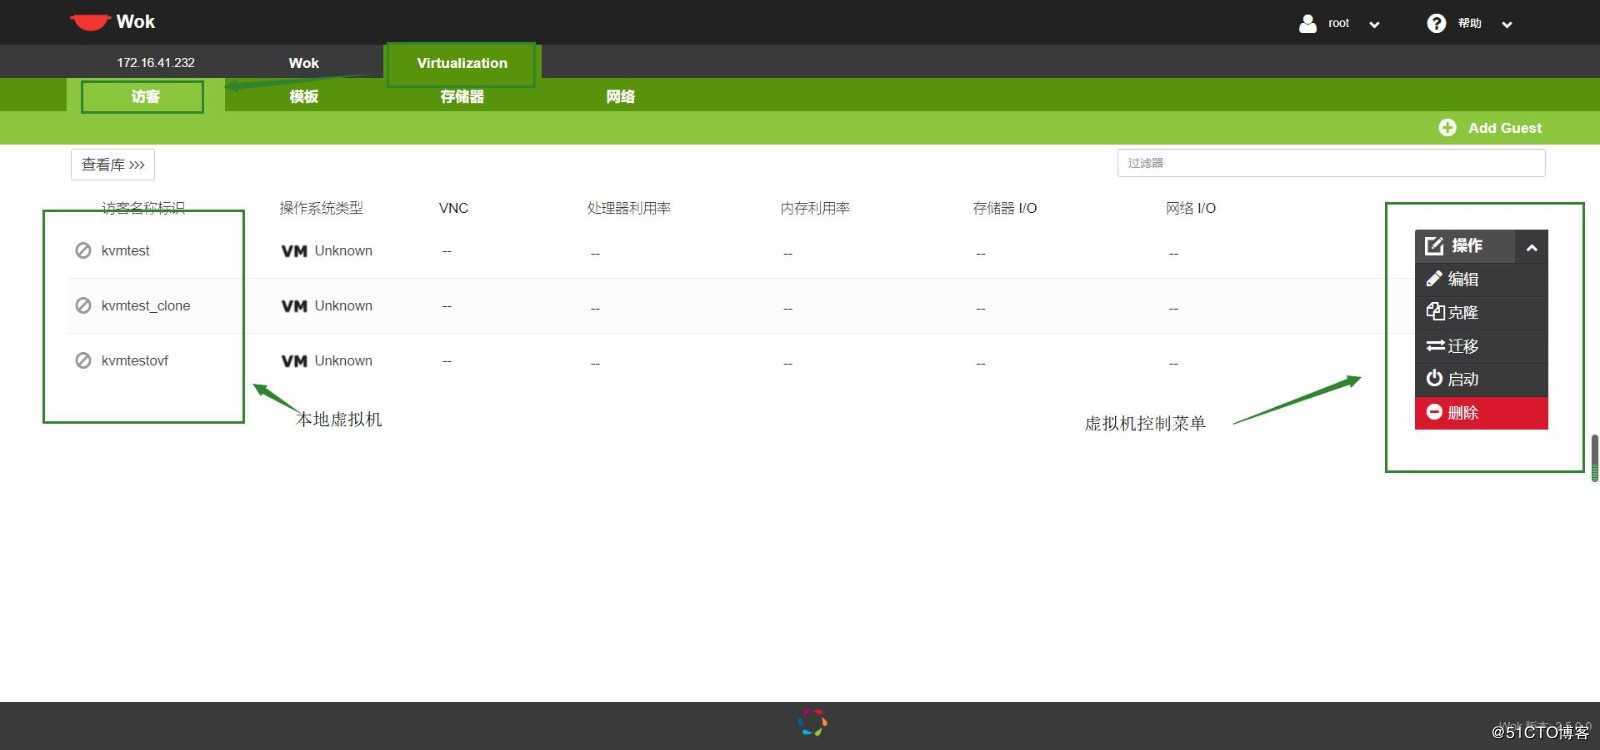Screen dimensions: 1600x750
Task: Select the kvmtest_clone guest name
Action: [146, 305]
